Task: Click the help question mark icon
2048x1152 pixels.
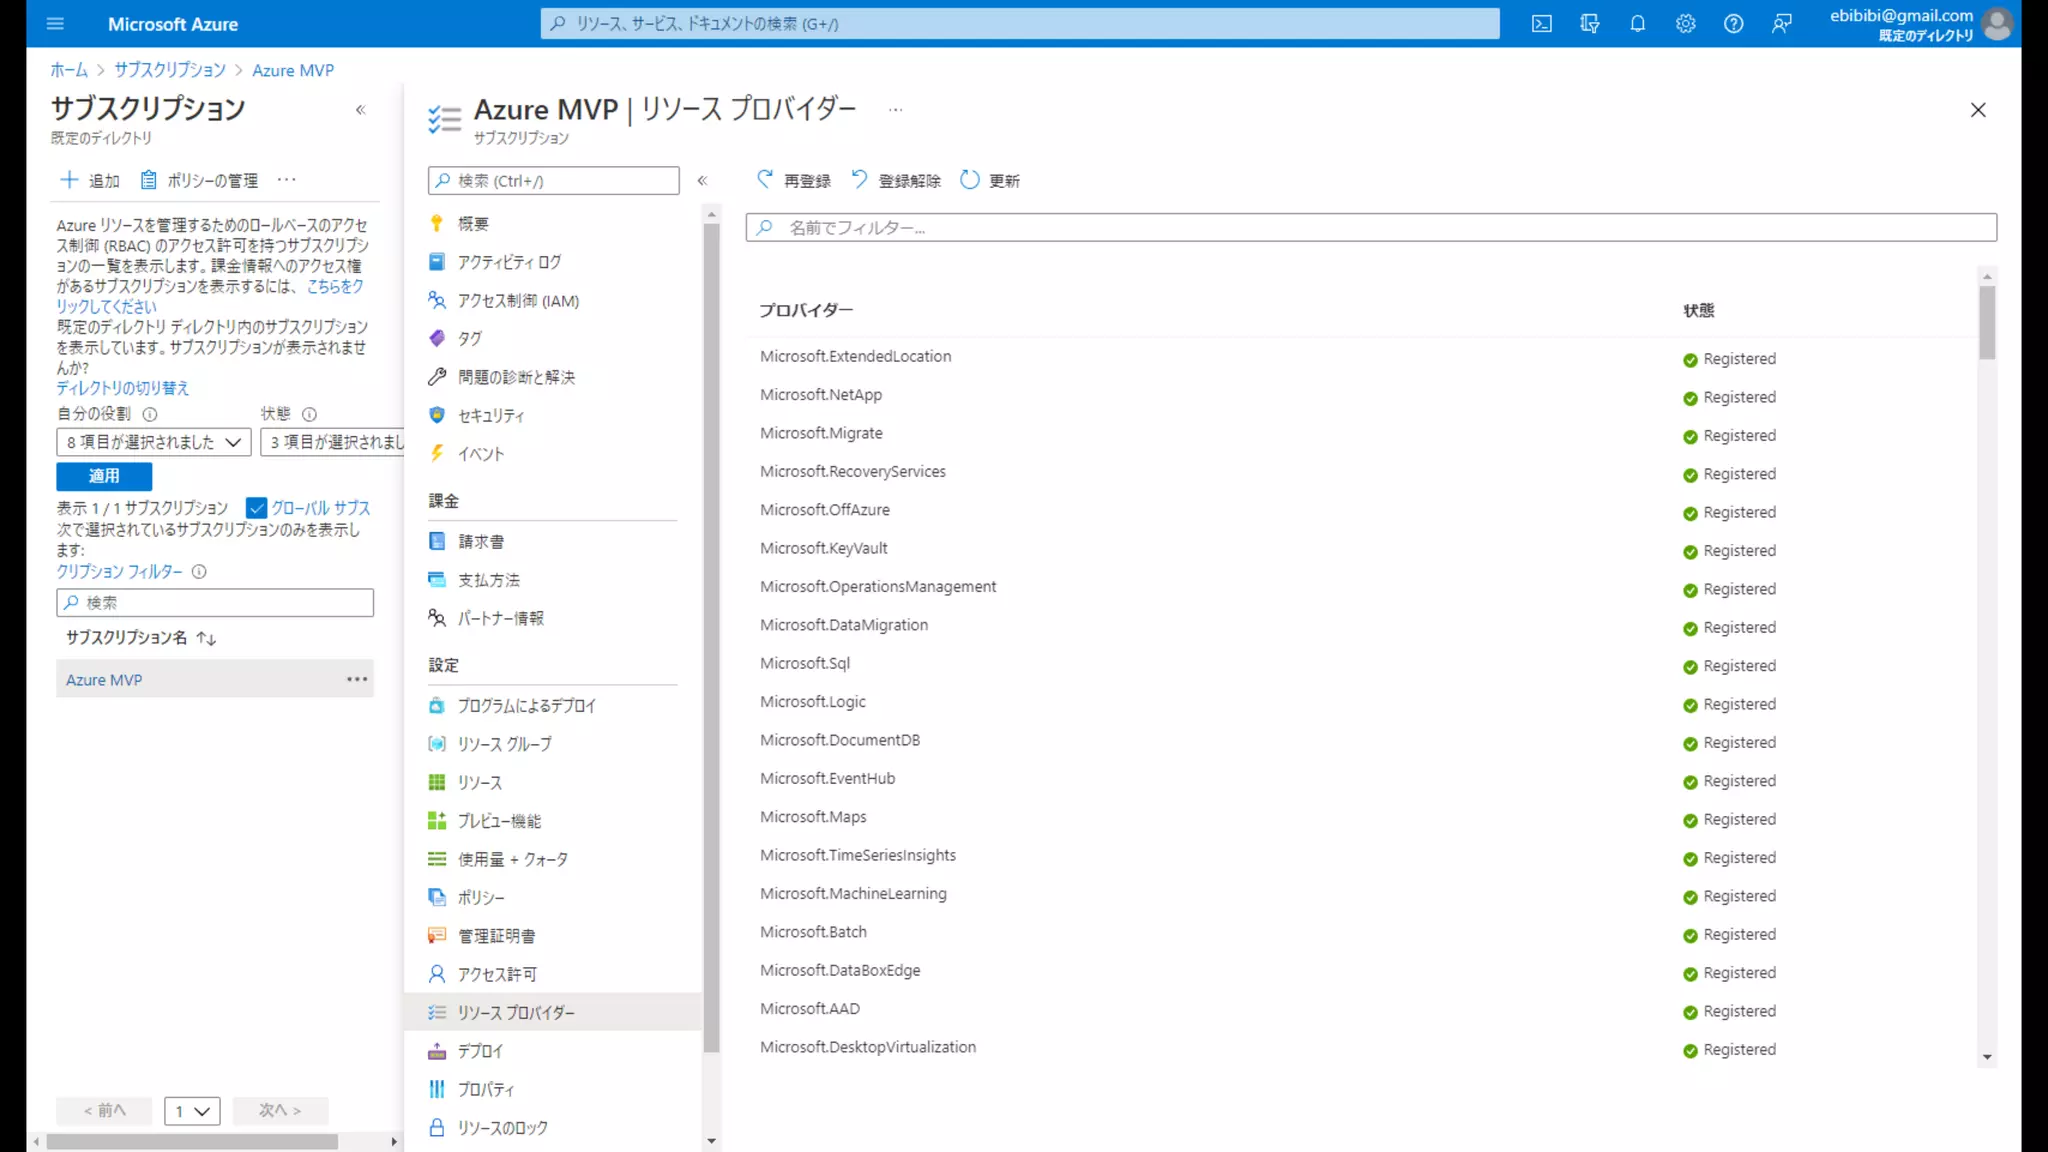Action: tap(1733, 24)
